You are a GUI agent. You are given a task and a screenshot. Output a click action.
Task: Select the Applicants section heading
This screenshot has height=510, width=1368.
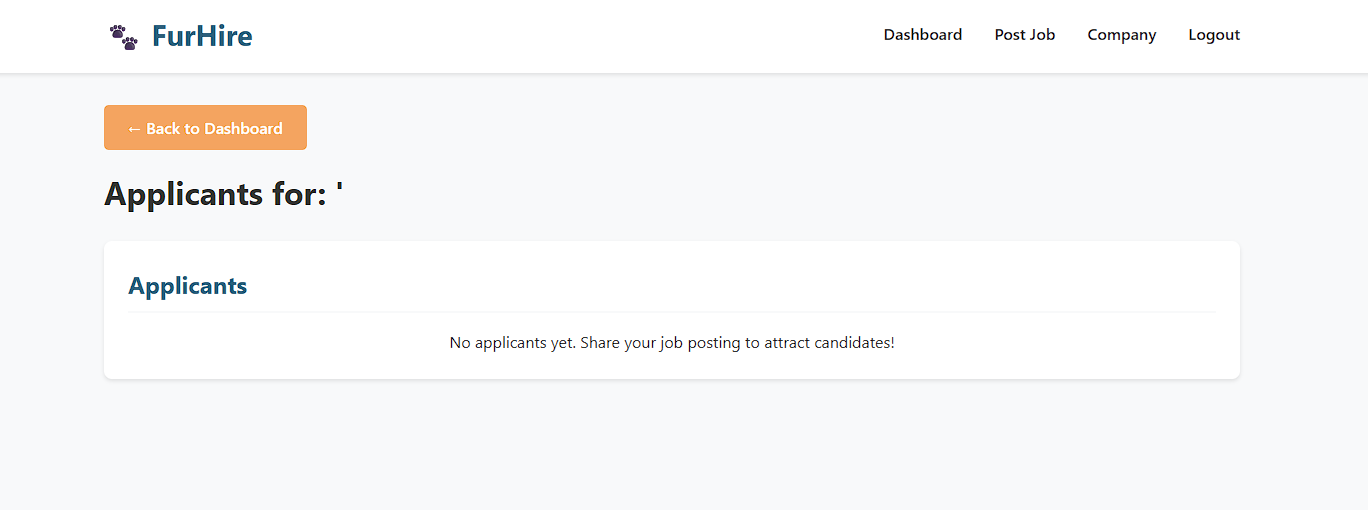pyautogui.click(x=187, y=286)
